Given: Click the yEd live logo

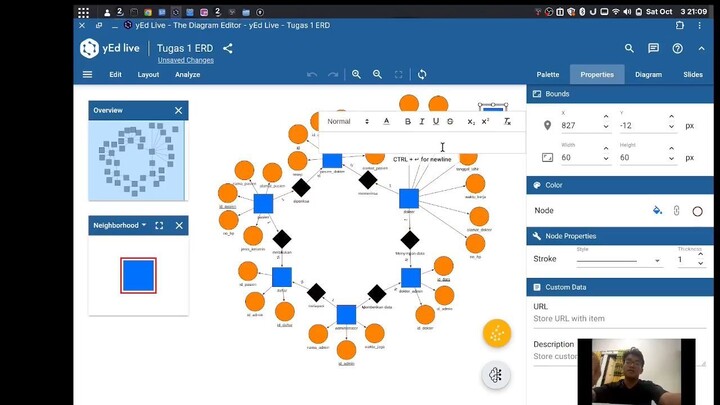Looking at the screenshot, I should tap(110, 48).
